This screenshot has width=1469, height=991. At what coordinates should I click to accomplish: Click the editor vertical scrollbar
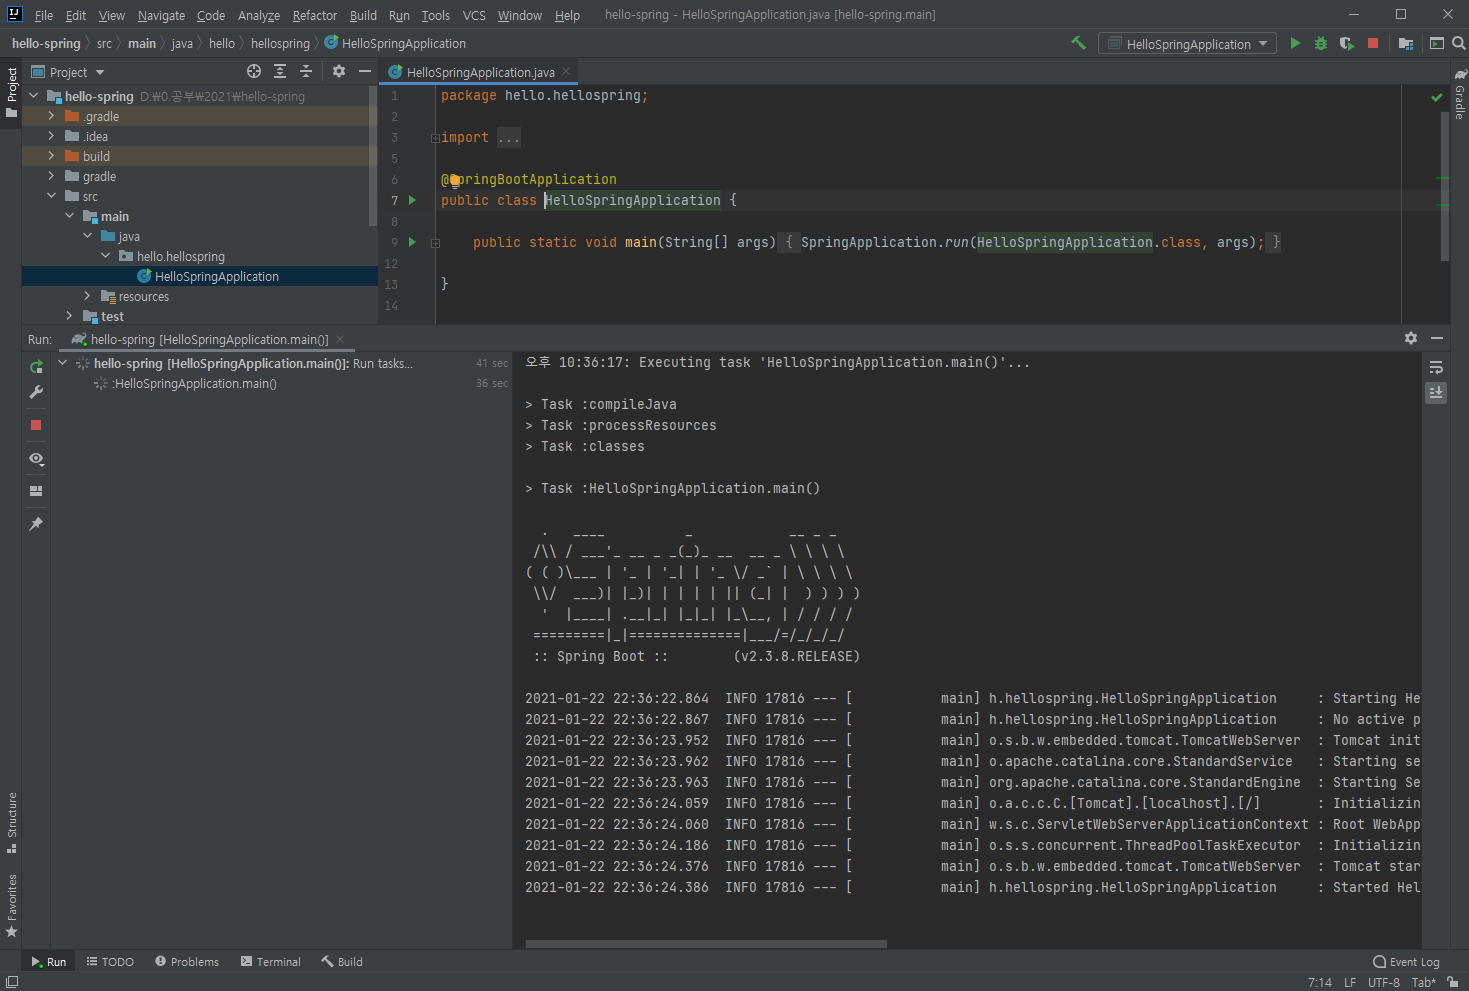pos(1445,185)
